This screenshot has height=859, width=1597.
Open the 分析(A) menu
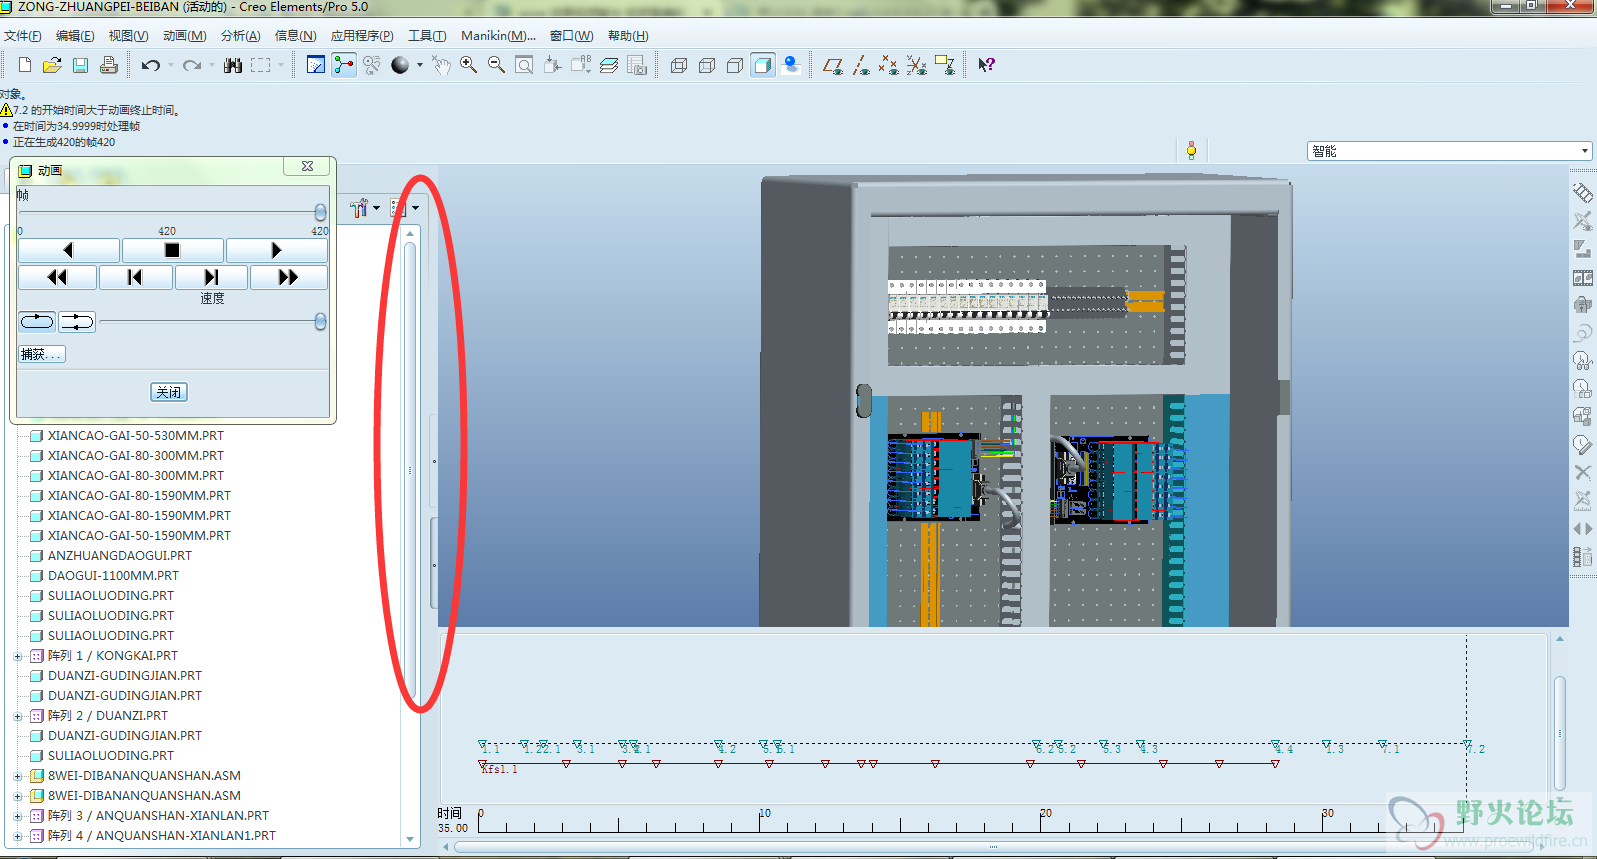click(240, 36)
